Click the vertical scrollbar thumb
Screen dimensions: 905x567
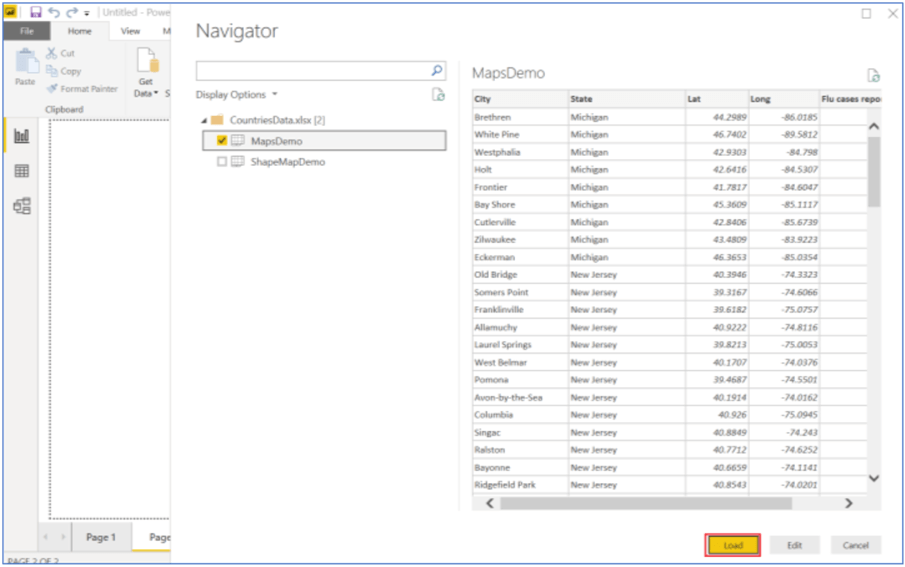tap(874, 171)
